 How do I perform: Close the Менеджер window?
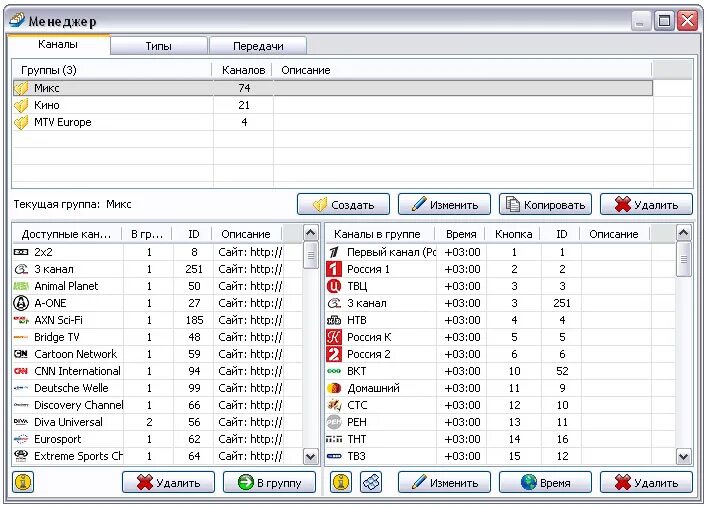688,21
